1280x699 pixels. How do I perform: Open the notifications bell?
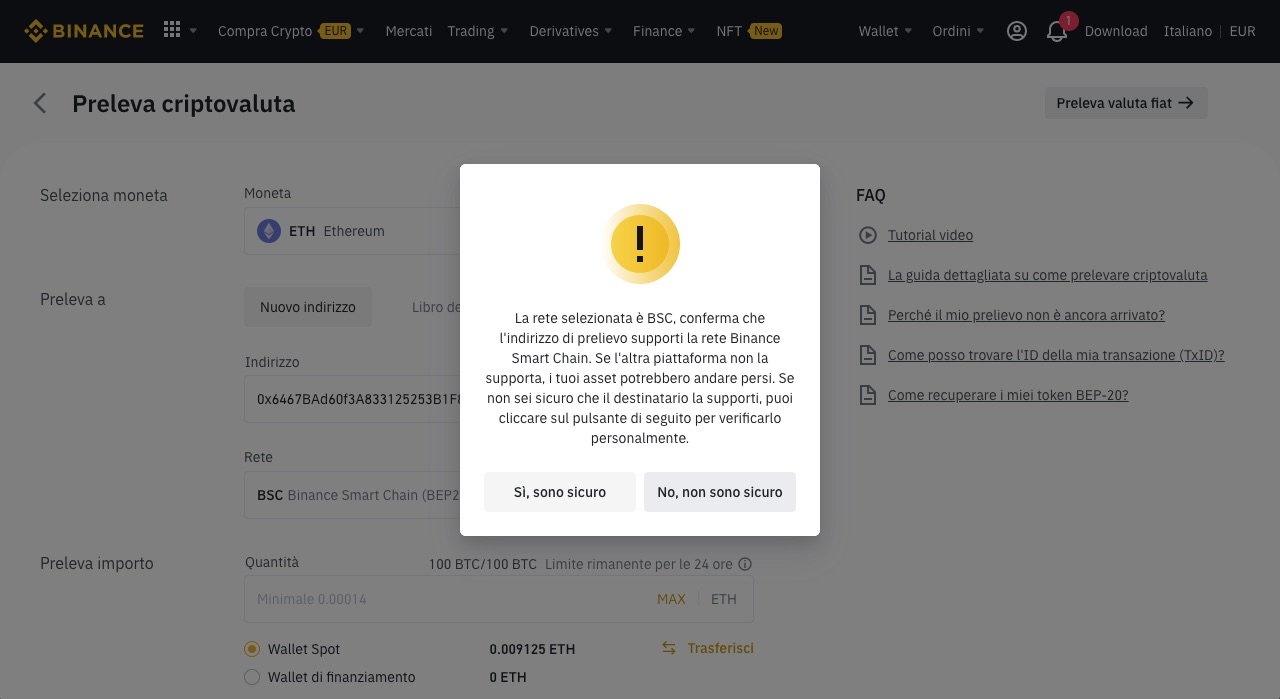pos(1057,31)
